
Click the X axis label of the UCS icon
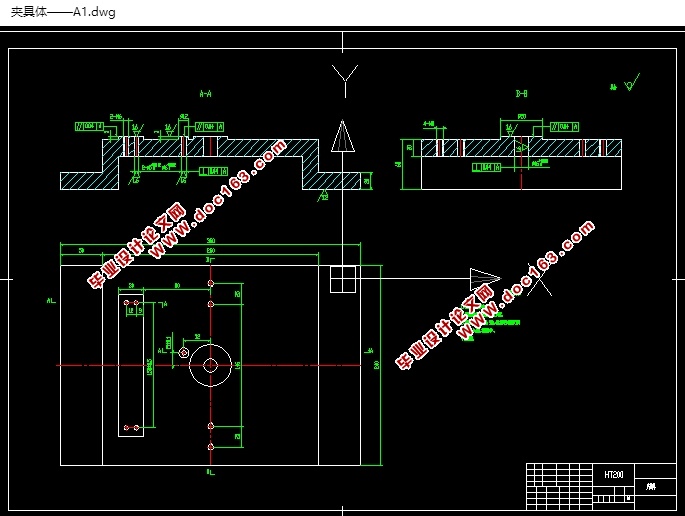[539, 280]
